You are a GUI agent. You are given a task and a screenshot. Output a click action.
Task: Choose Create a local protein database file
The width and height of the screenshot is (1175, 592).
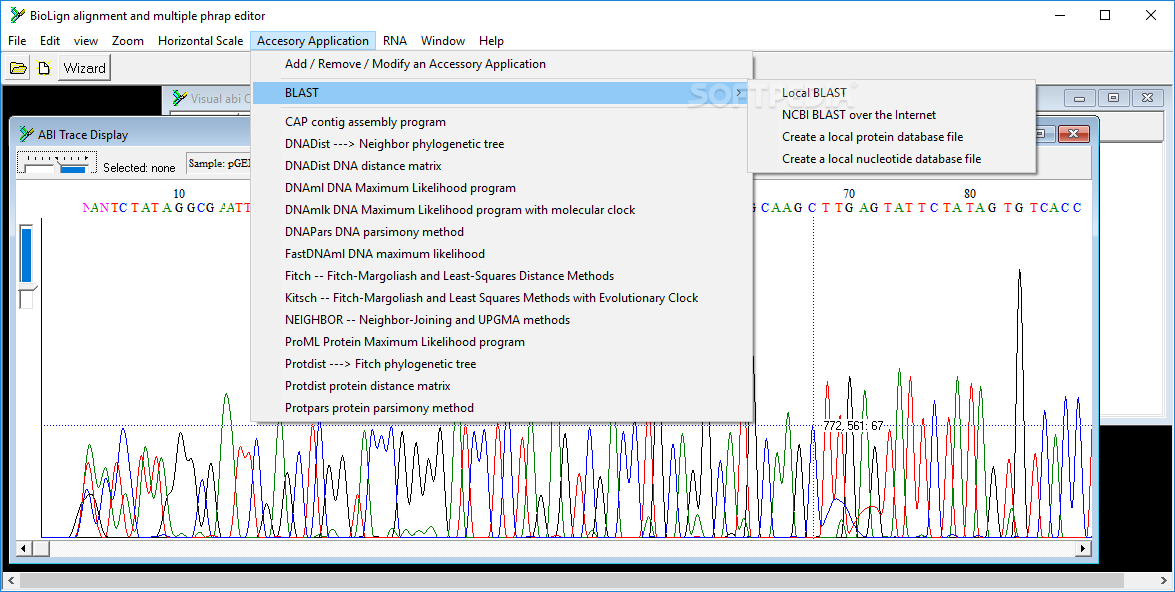tap(892, 137)
